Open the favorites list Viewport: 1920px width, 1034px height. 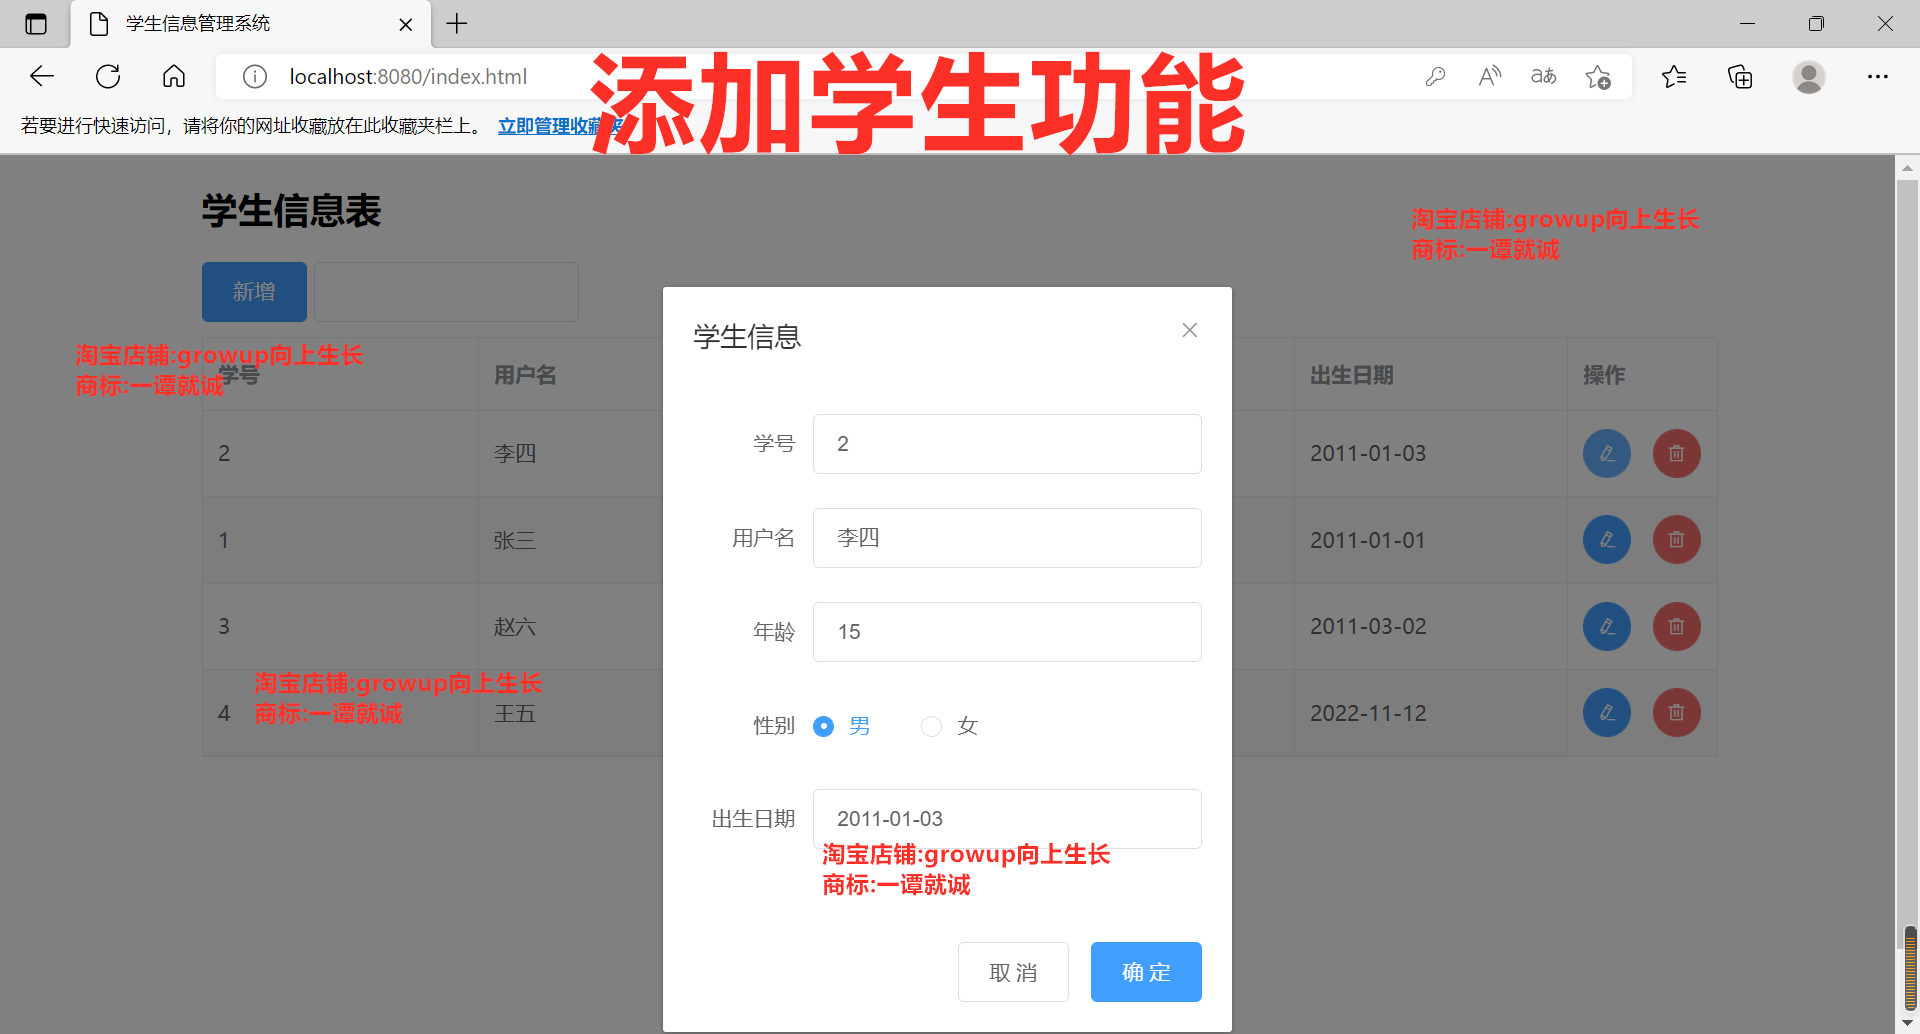tap(1674, 76)
